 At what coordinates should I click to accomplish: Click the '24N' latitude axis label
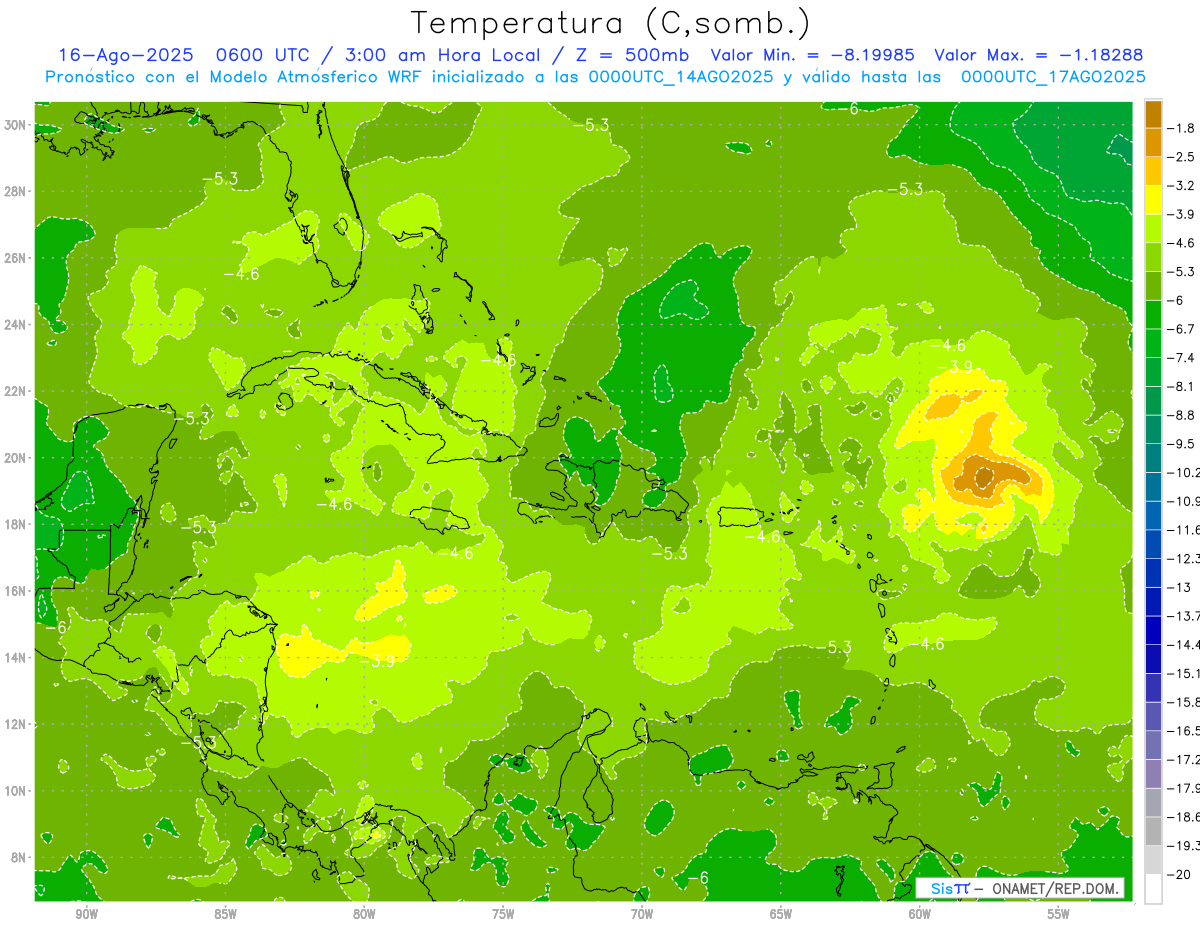(14, 325)
